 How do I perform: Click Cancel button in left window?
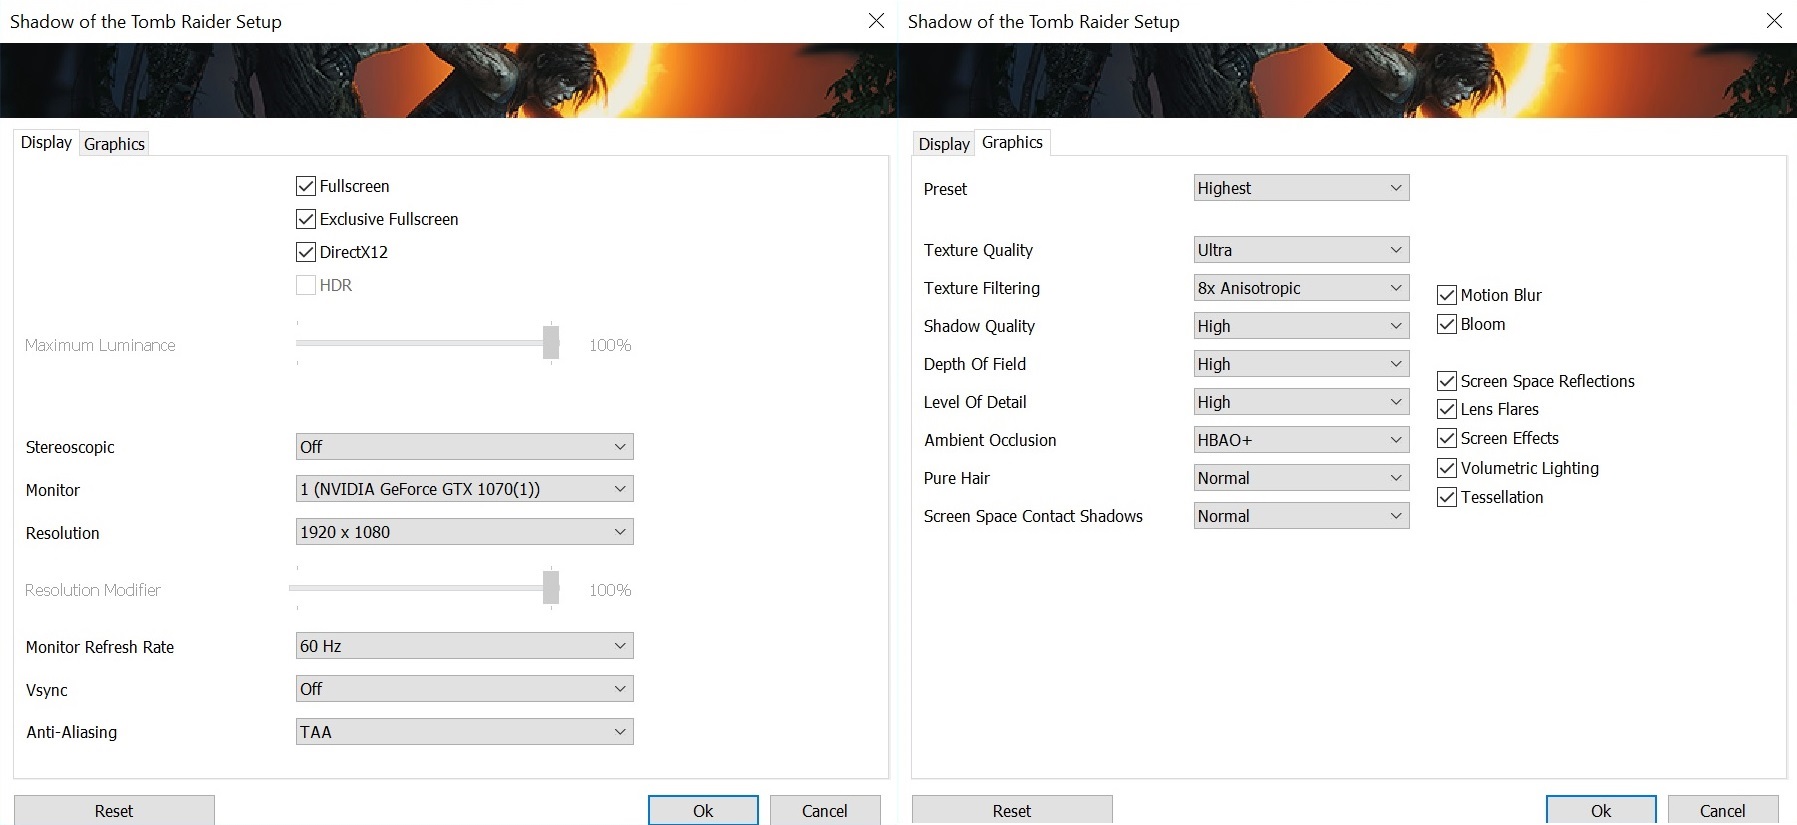(x=825, y=811)
